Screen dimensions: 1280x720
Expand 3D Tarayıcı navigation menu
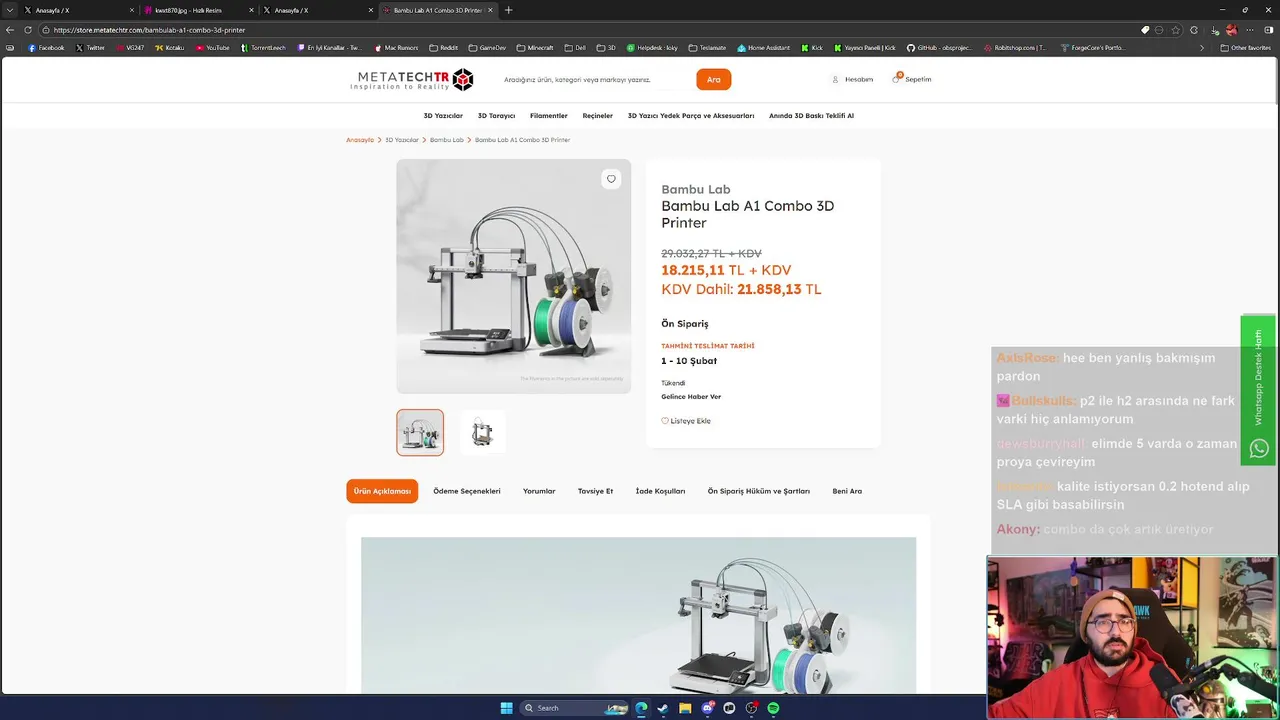click(x=496, y=115)
